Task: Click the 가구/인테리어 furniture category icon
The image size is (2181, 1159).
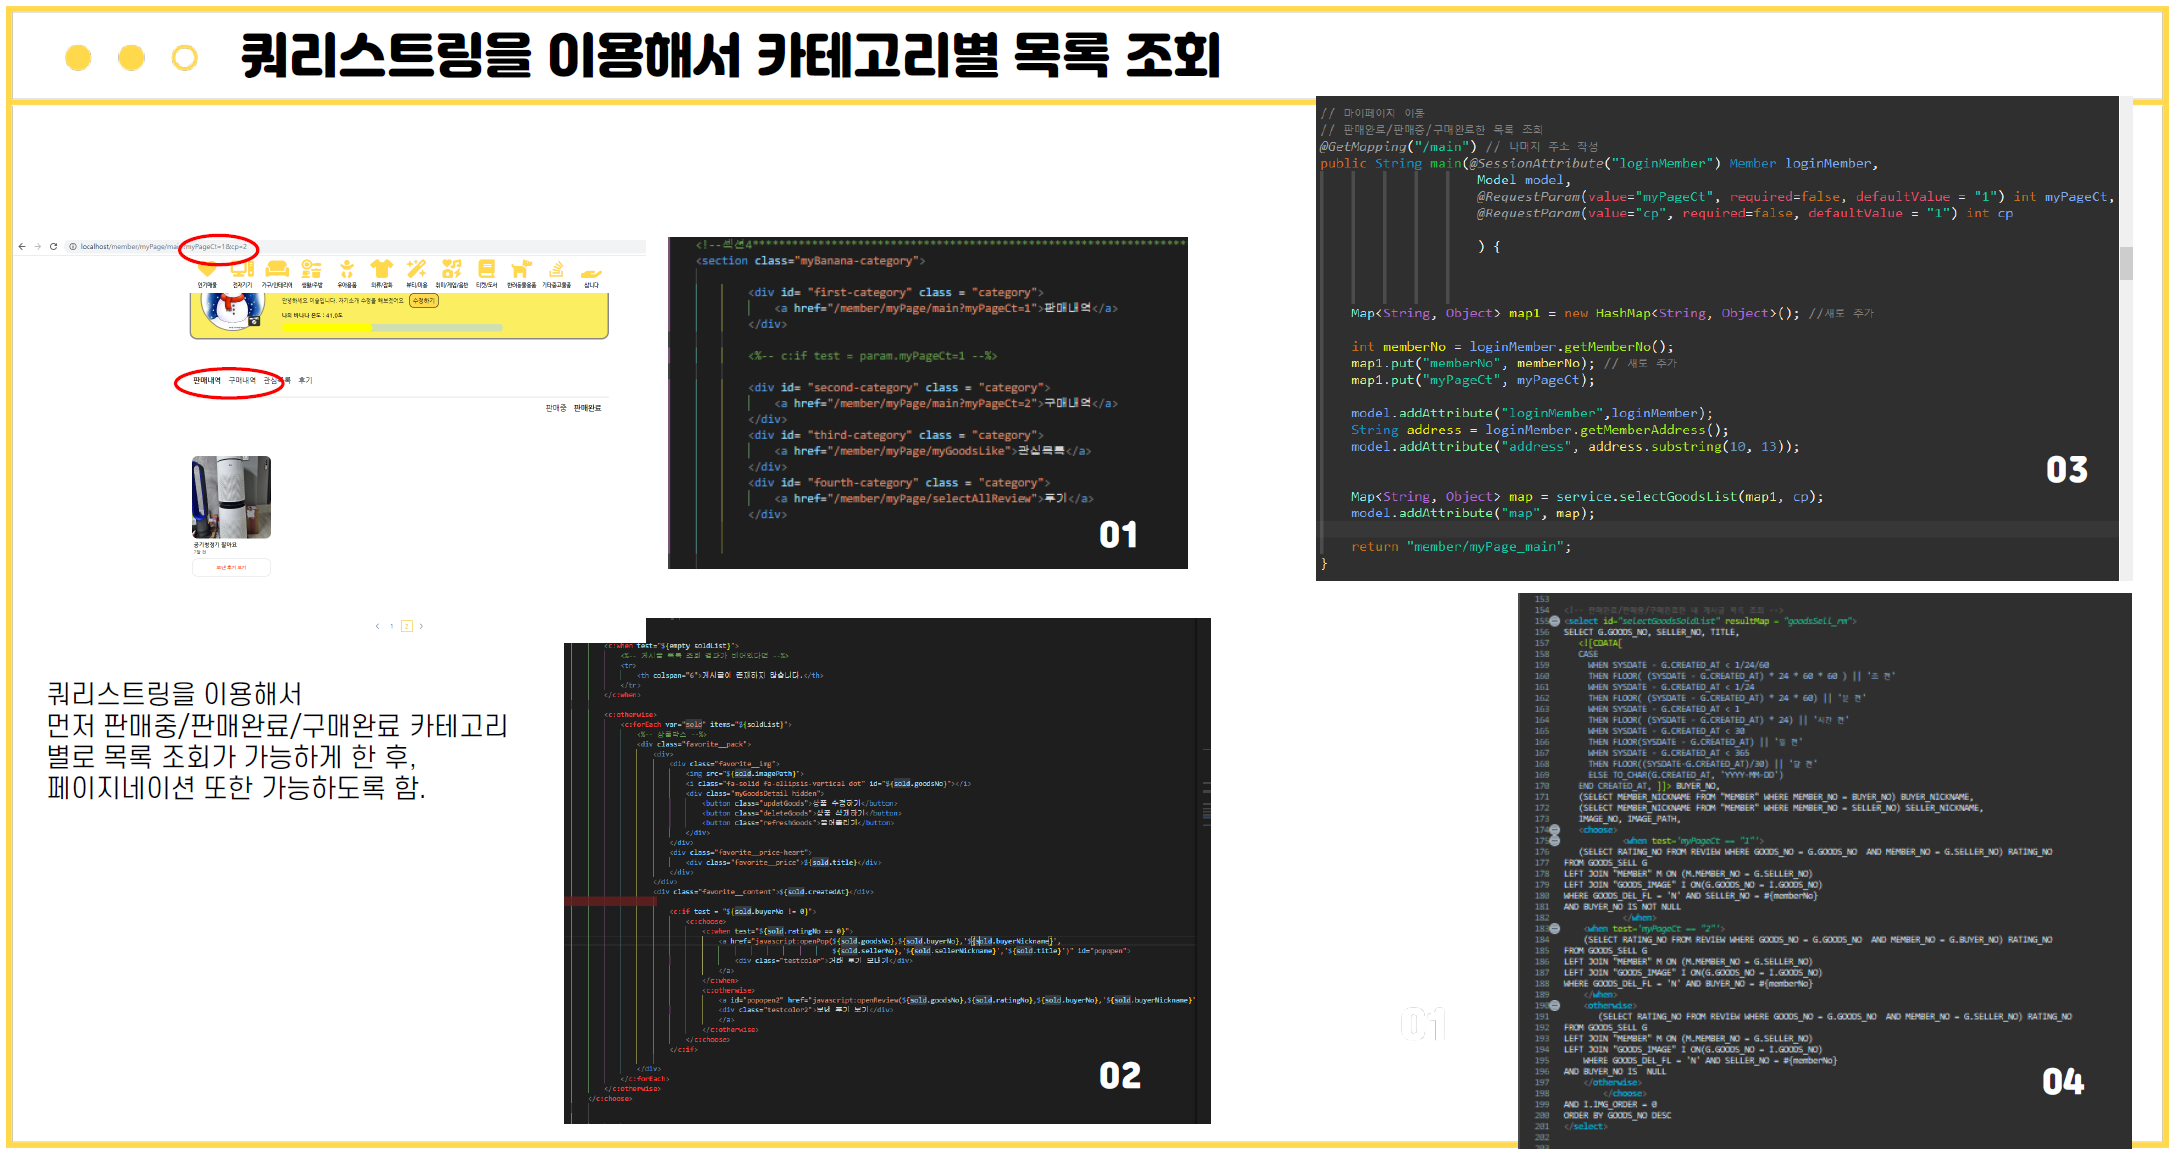Action: [x=278, y=268]
